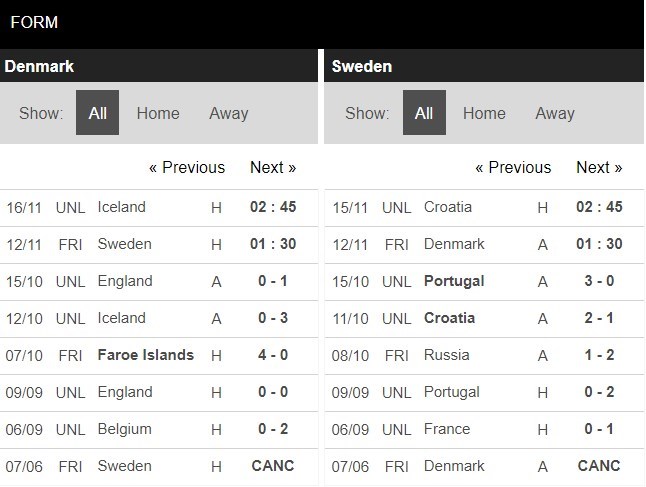Open Denmark's match against Belgium
This screenshot has width=646, height=487.
(x=125, y=429)
